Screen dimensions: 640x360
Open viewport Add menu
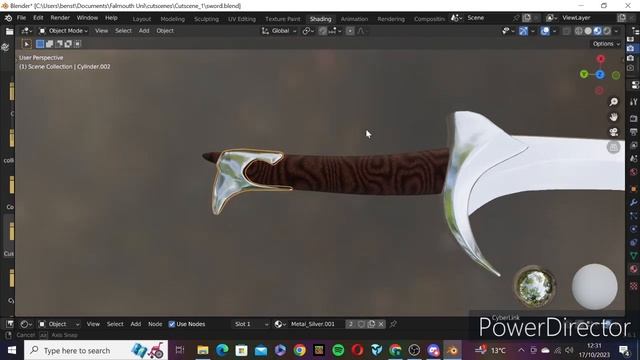[144, 31]
